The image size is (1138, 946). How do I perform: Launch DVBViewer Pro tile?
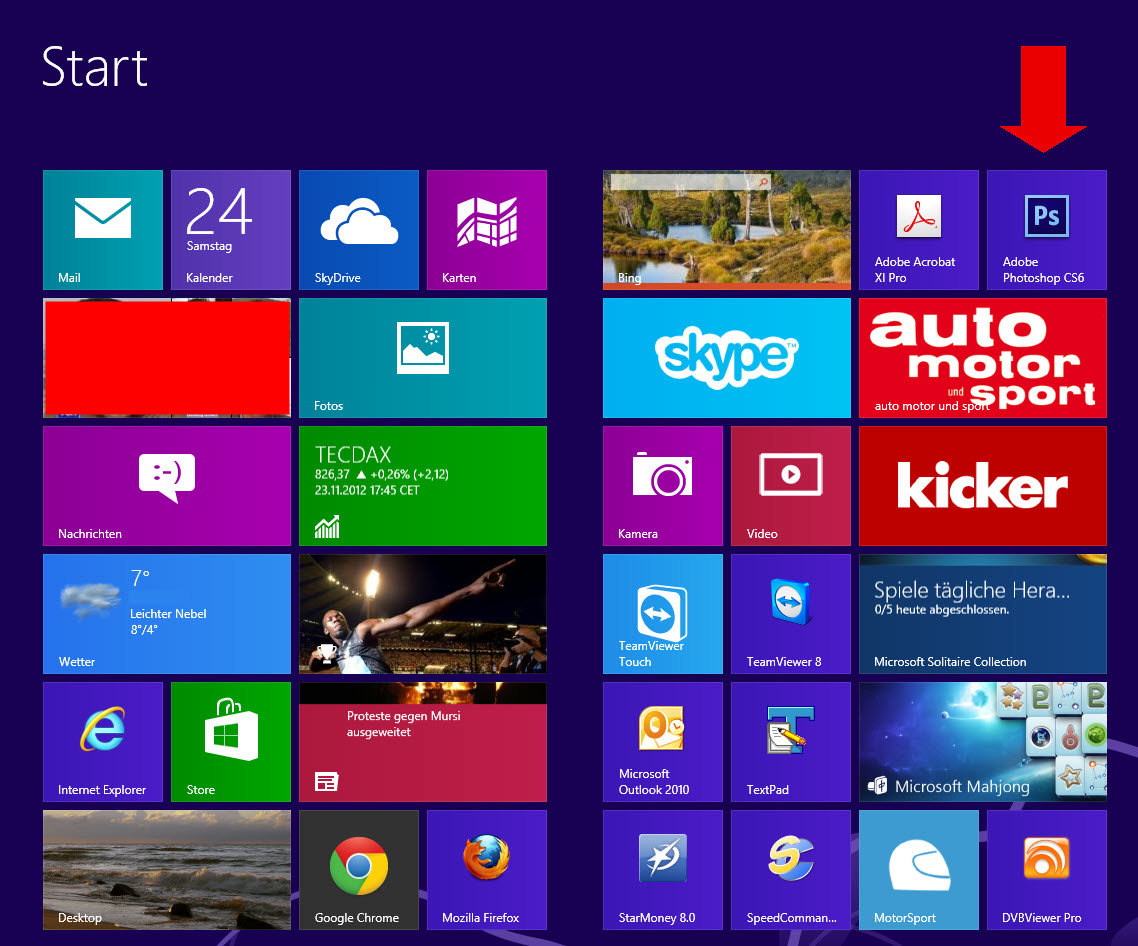click(1047, 870)
